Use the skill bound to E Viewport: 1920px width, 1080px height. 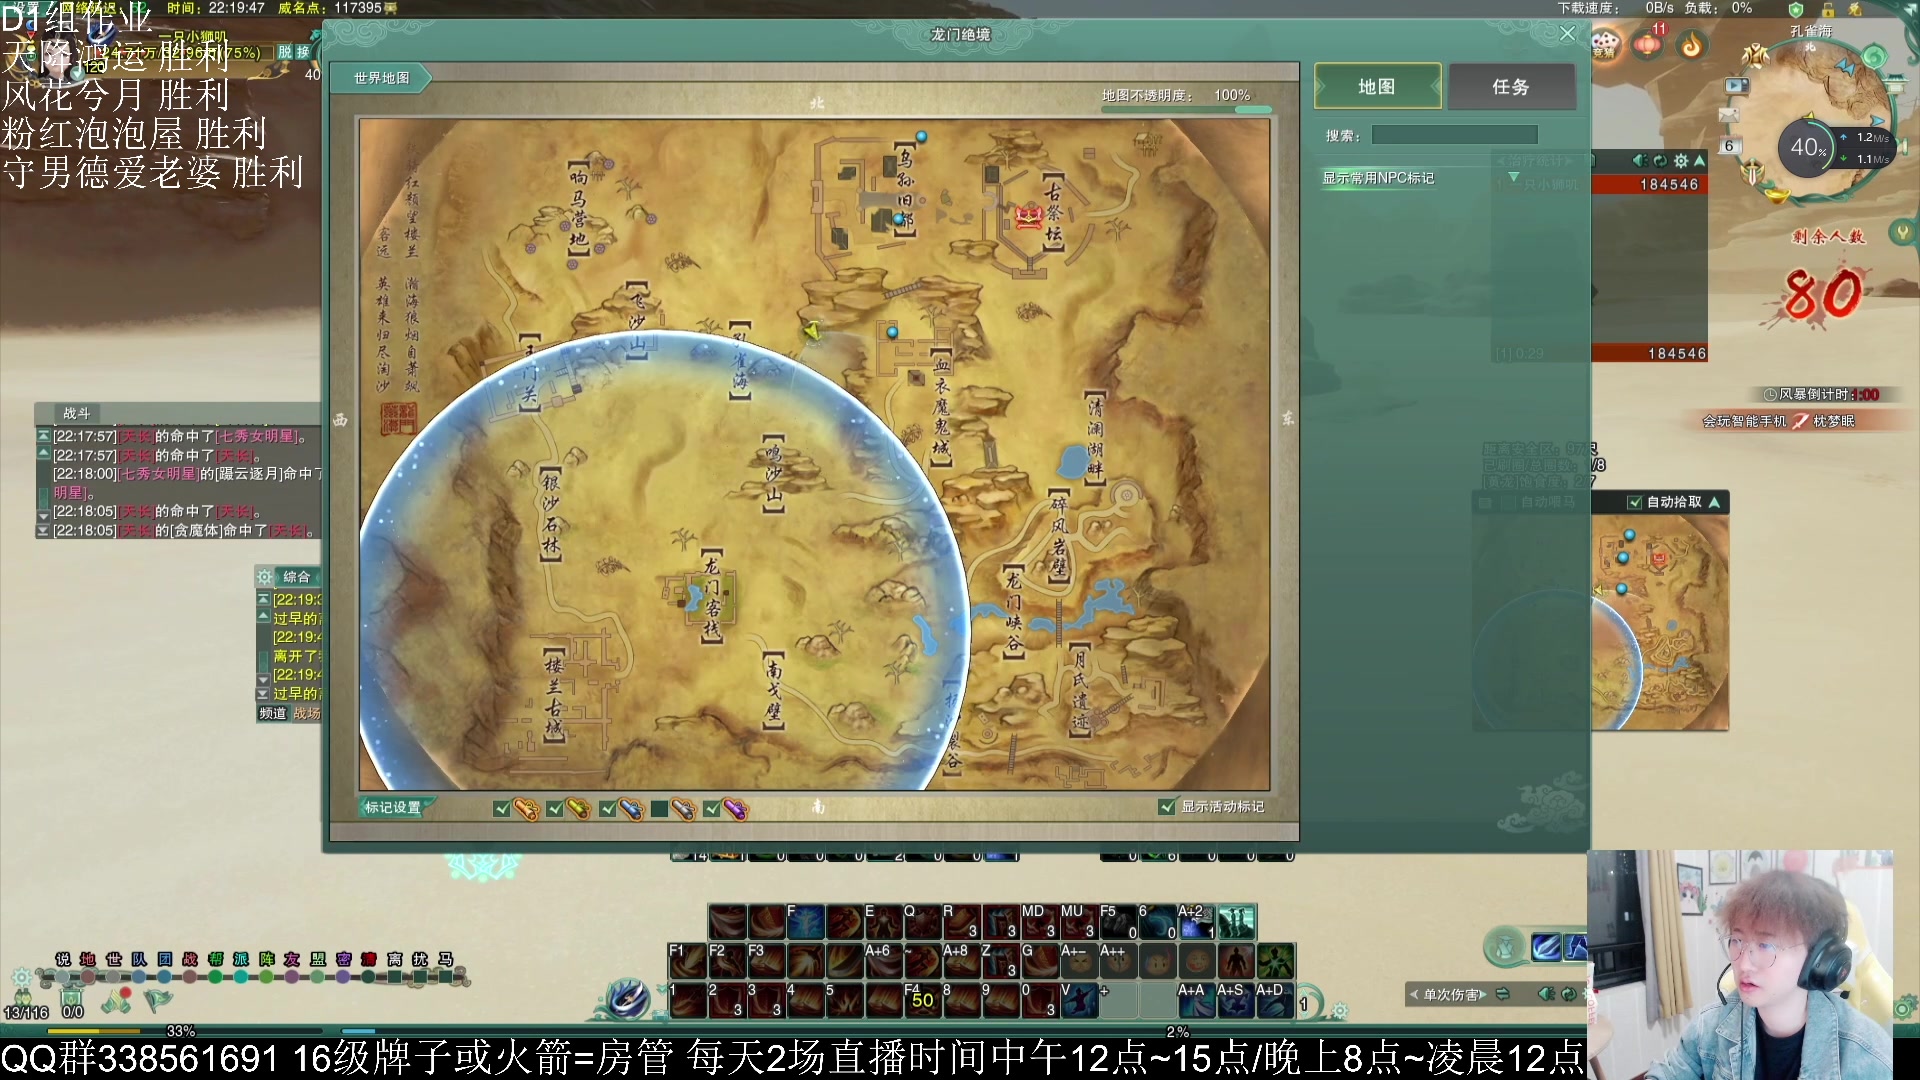(x=883, y=922)
